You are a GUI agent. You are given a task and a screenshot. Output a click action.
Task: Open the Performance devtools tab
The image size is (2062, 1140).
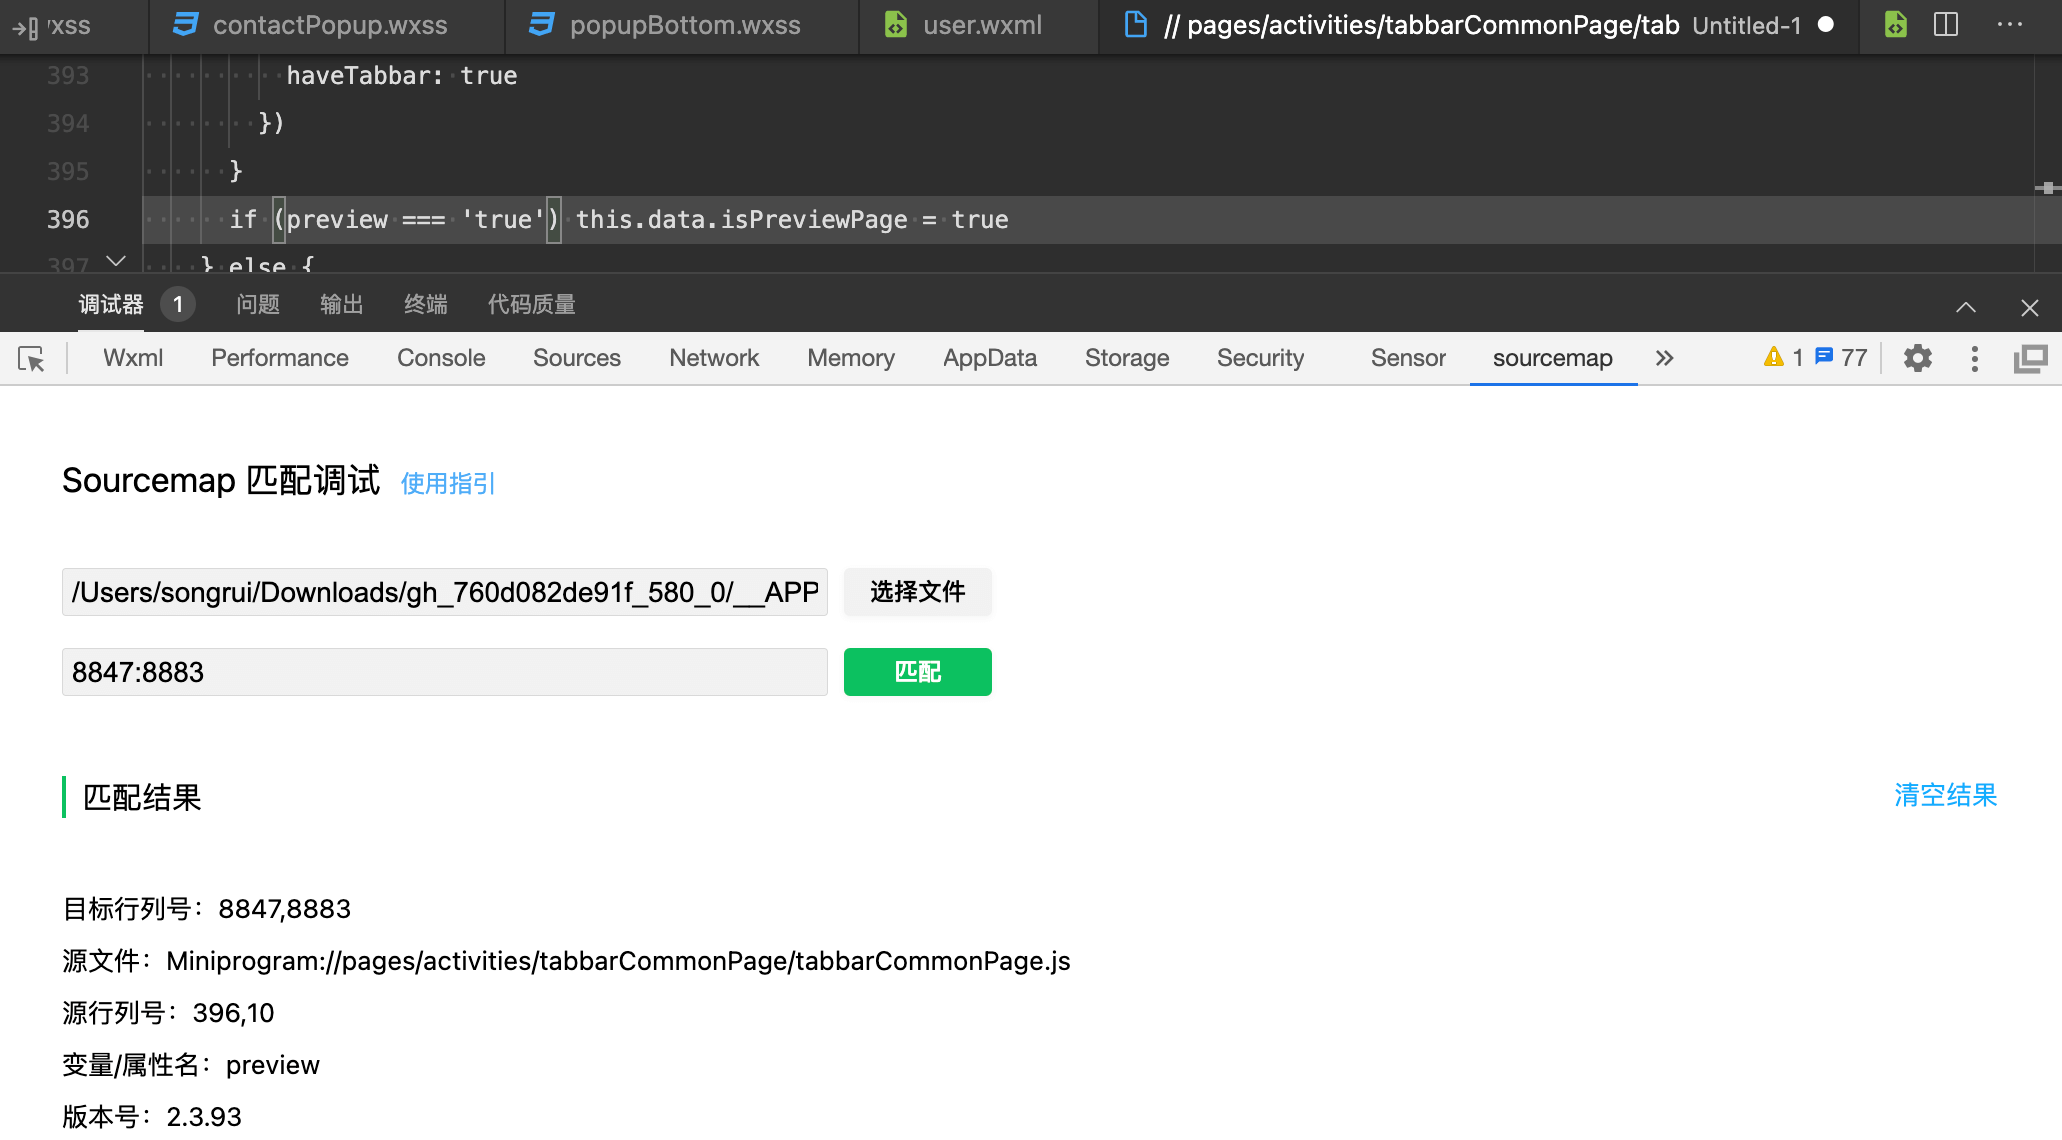pos(280,358)
